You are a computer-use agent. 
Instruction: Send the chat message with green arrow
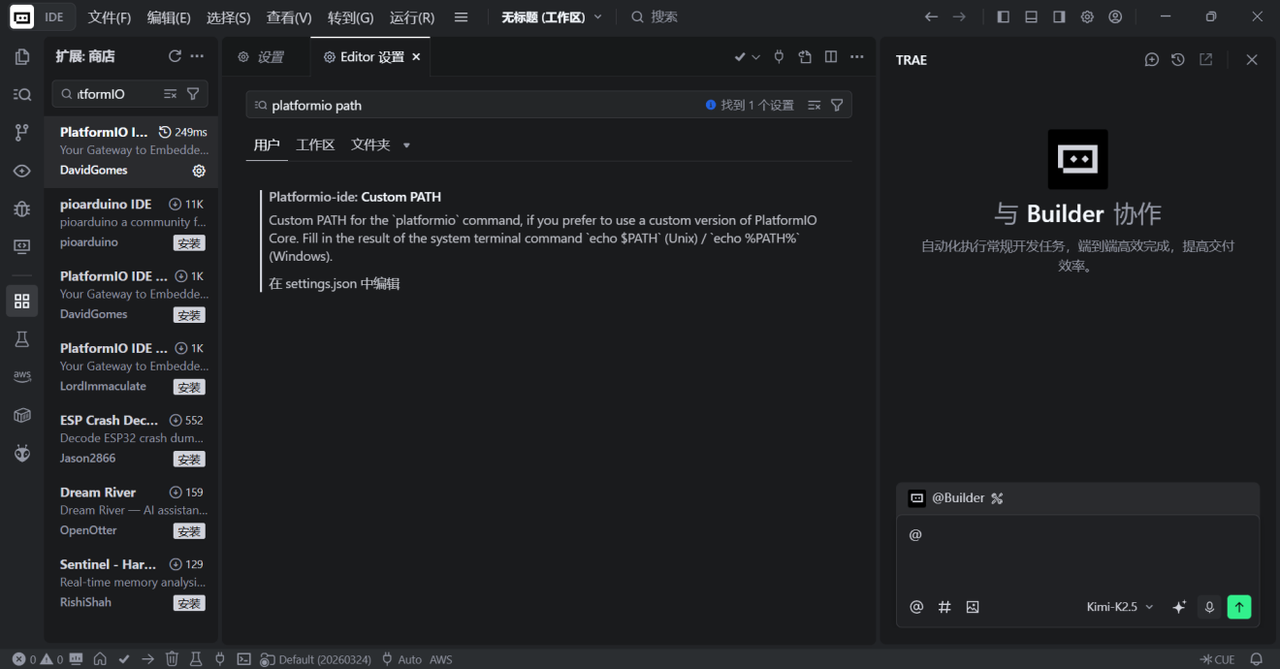tap(1239, 607)
